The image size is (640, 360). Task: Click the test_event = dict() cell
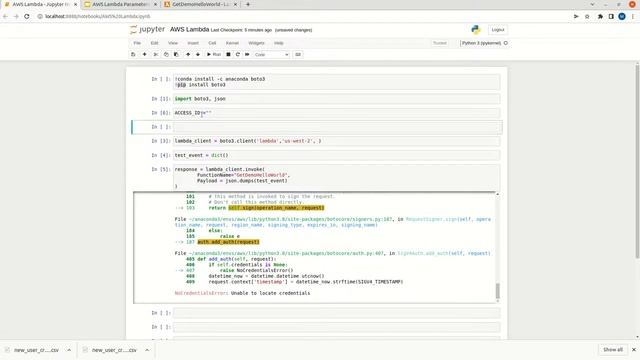[336, 156]
